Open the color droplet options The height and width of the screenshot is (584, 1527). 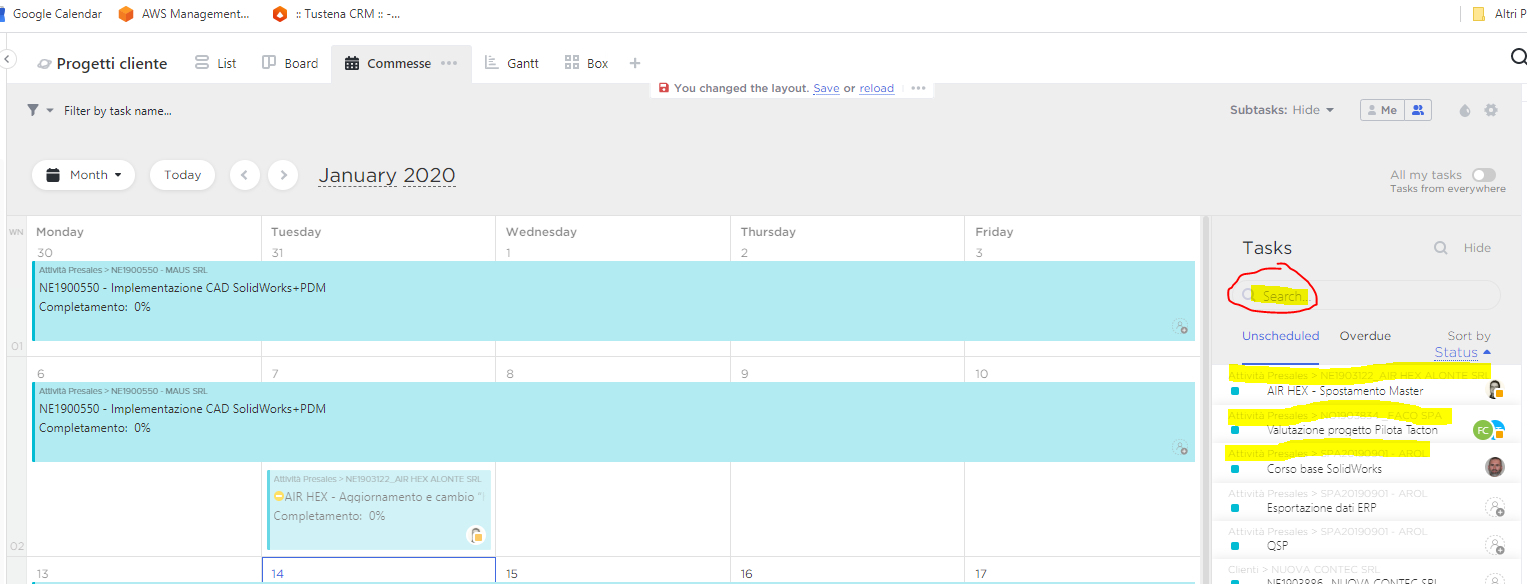click(1465, 110)
